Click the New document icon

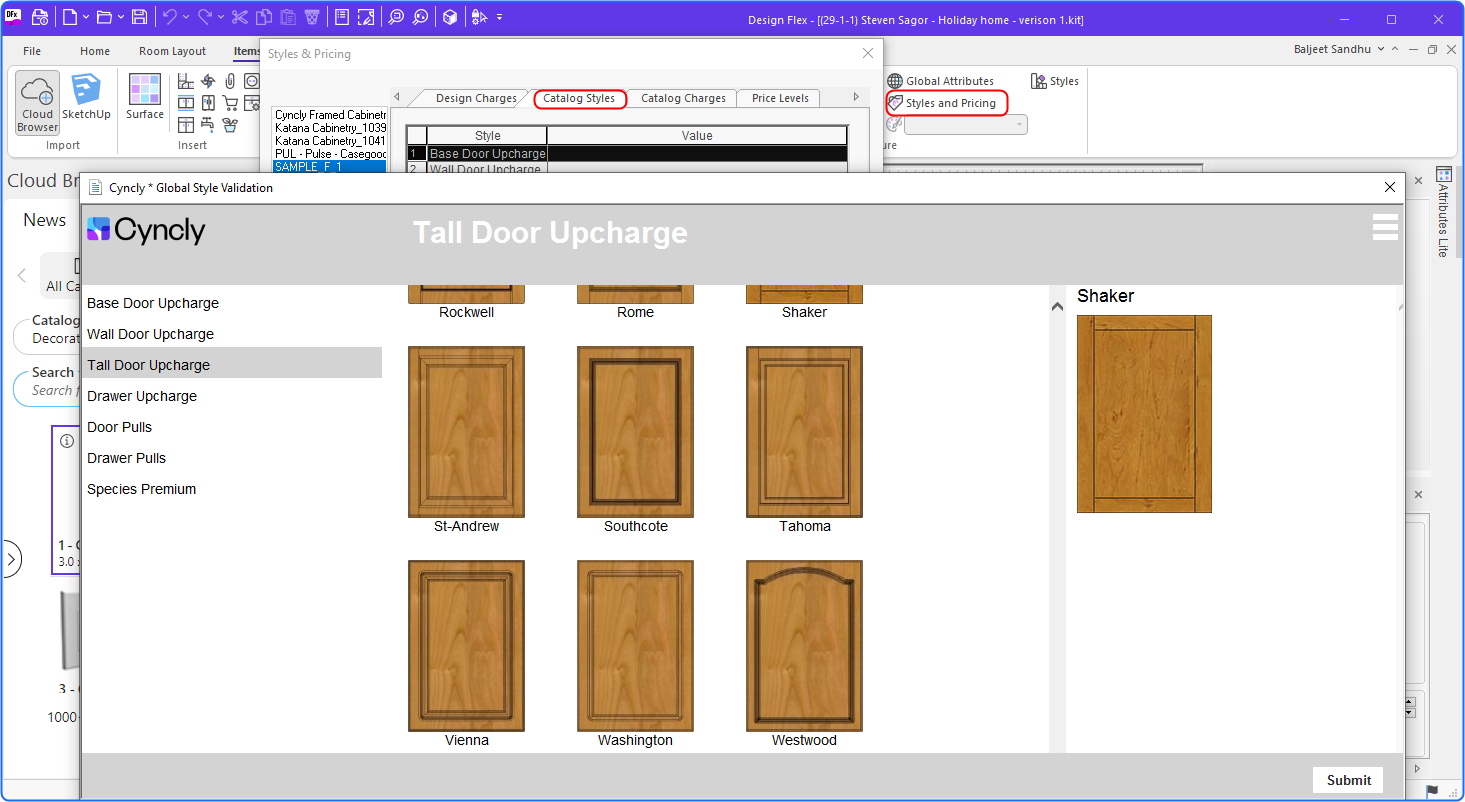tap(70, 17)
